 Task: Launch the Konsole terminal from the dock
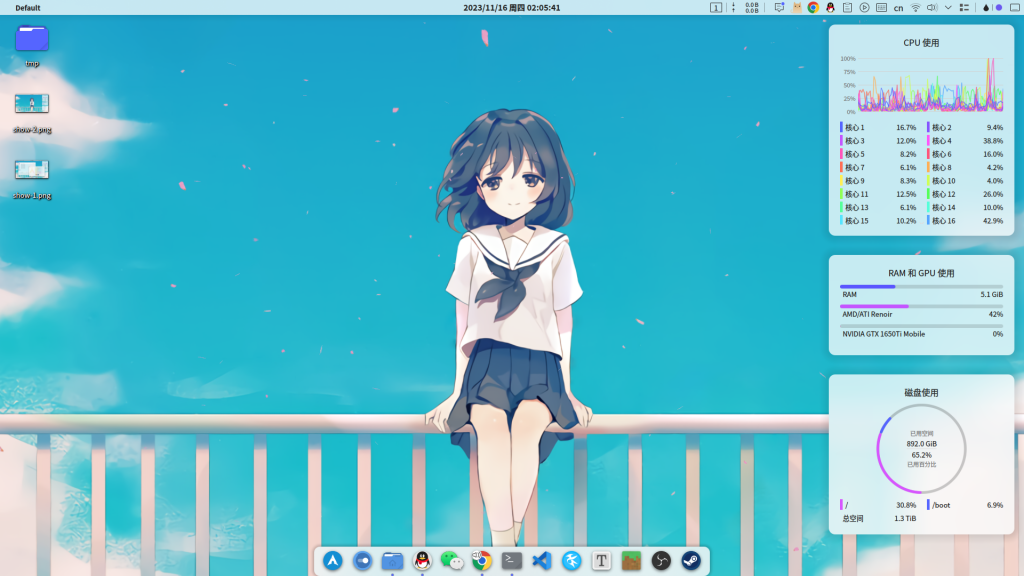pos(512,560)
